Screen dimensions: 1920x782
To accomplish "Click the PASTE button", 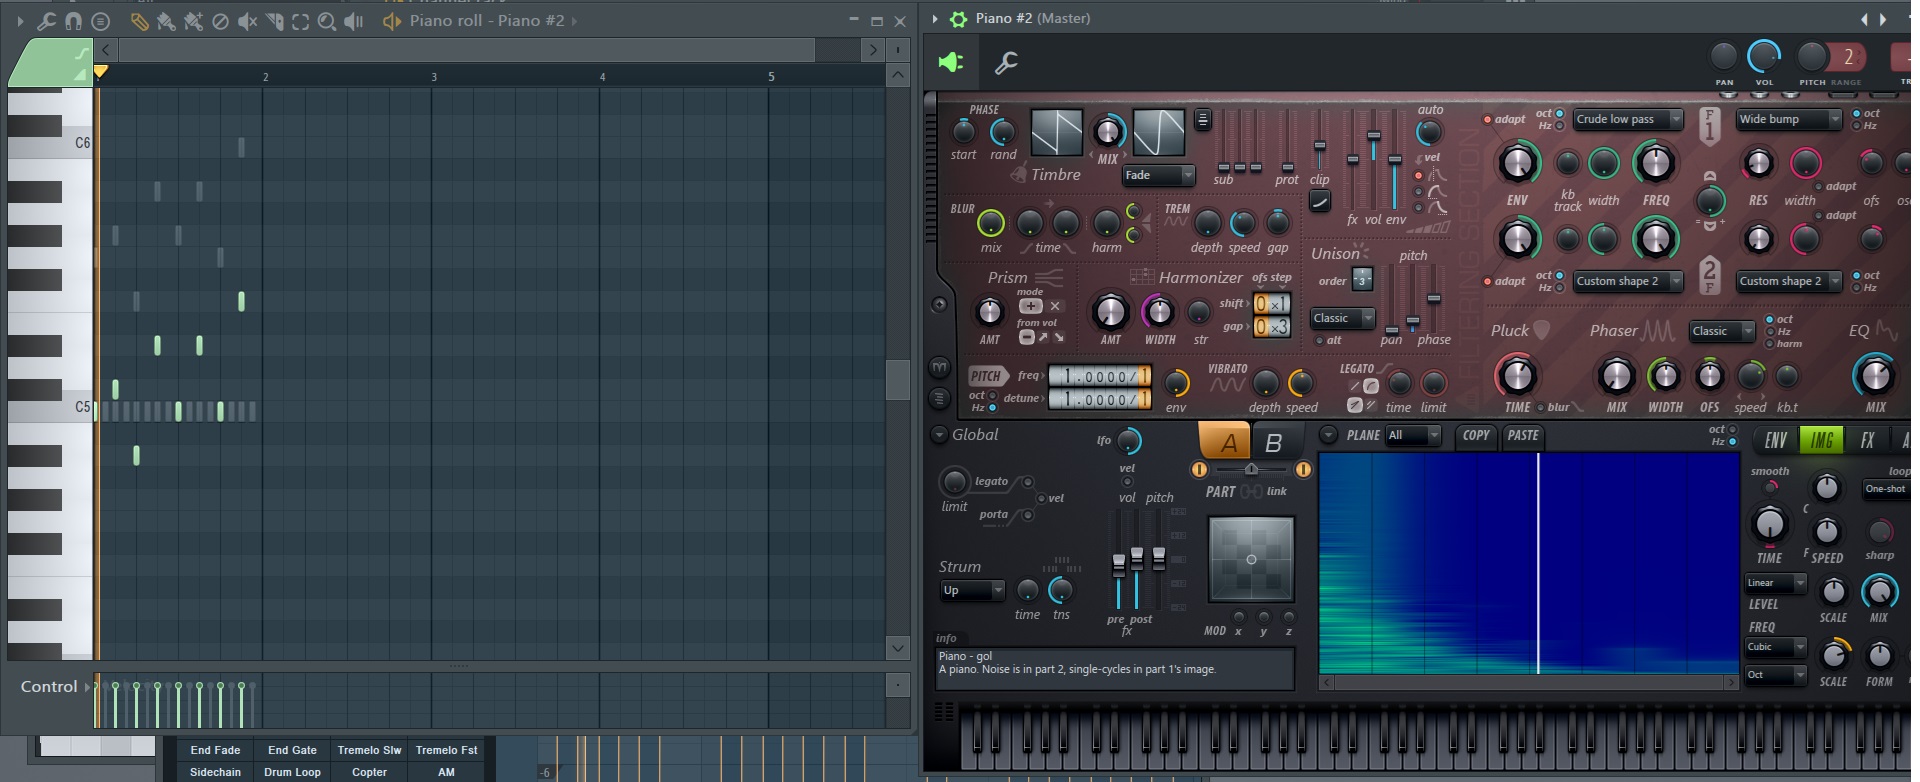I will (x=1523, y=435).
